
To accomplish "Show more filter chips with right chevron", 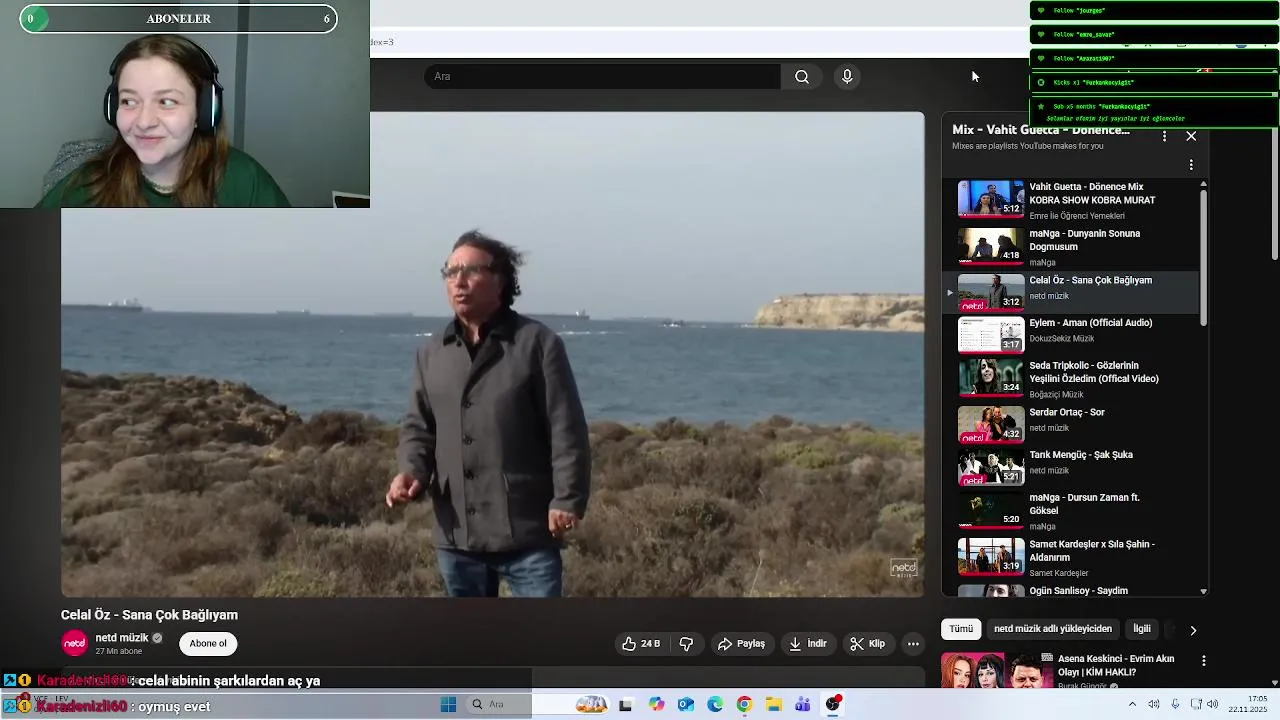I will tap(1192, 630).
